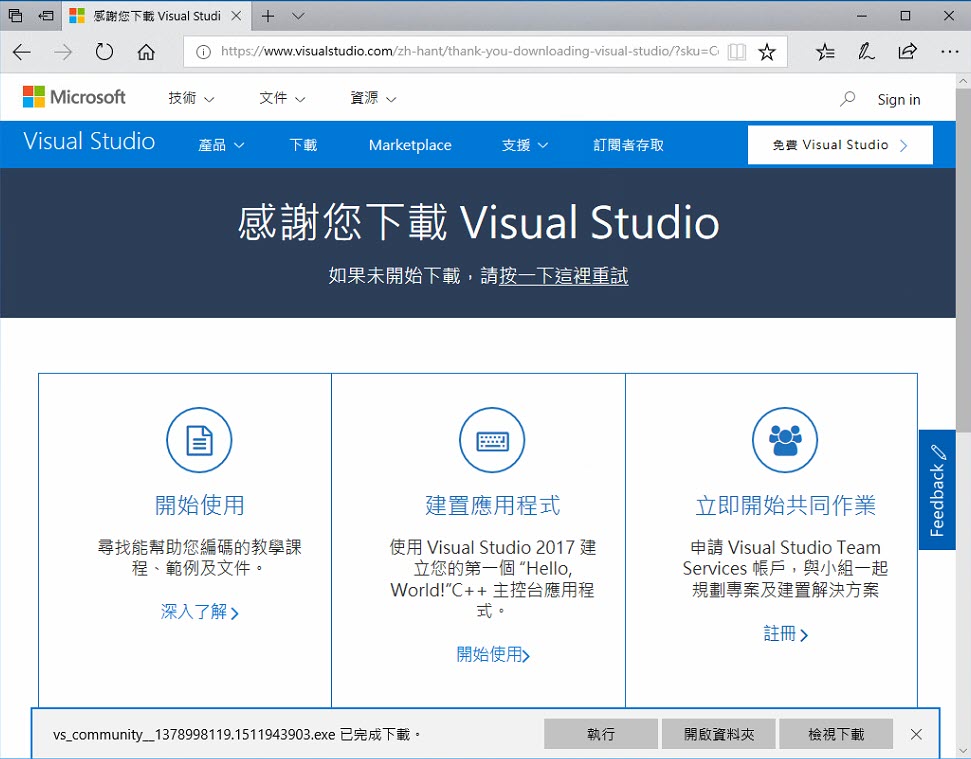The image size is (971, 759).
Task: Open a new tab with plus icon
Action: (x=268, y=15)
